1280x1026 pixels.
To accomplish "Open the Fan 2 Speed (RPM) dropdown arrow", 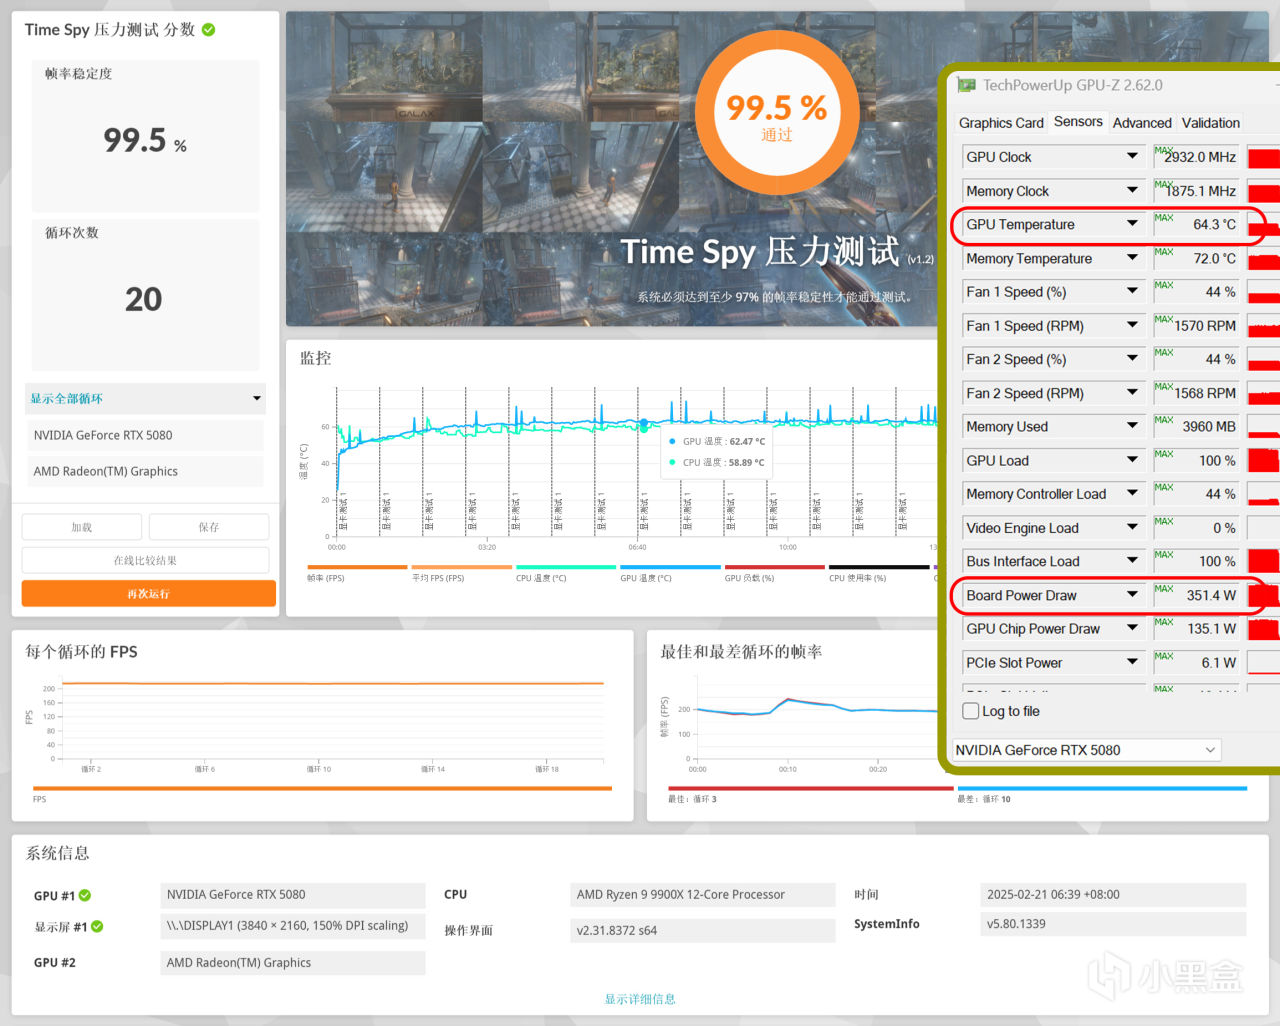I will coord(1132,393).
